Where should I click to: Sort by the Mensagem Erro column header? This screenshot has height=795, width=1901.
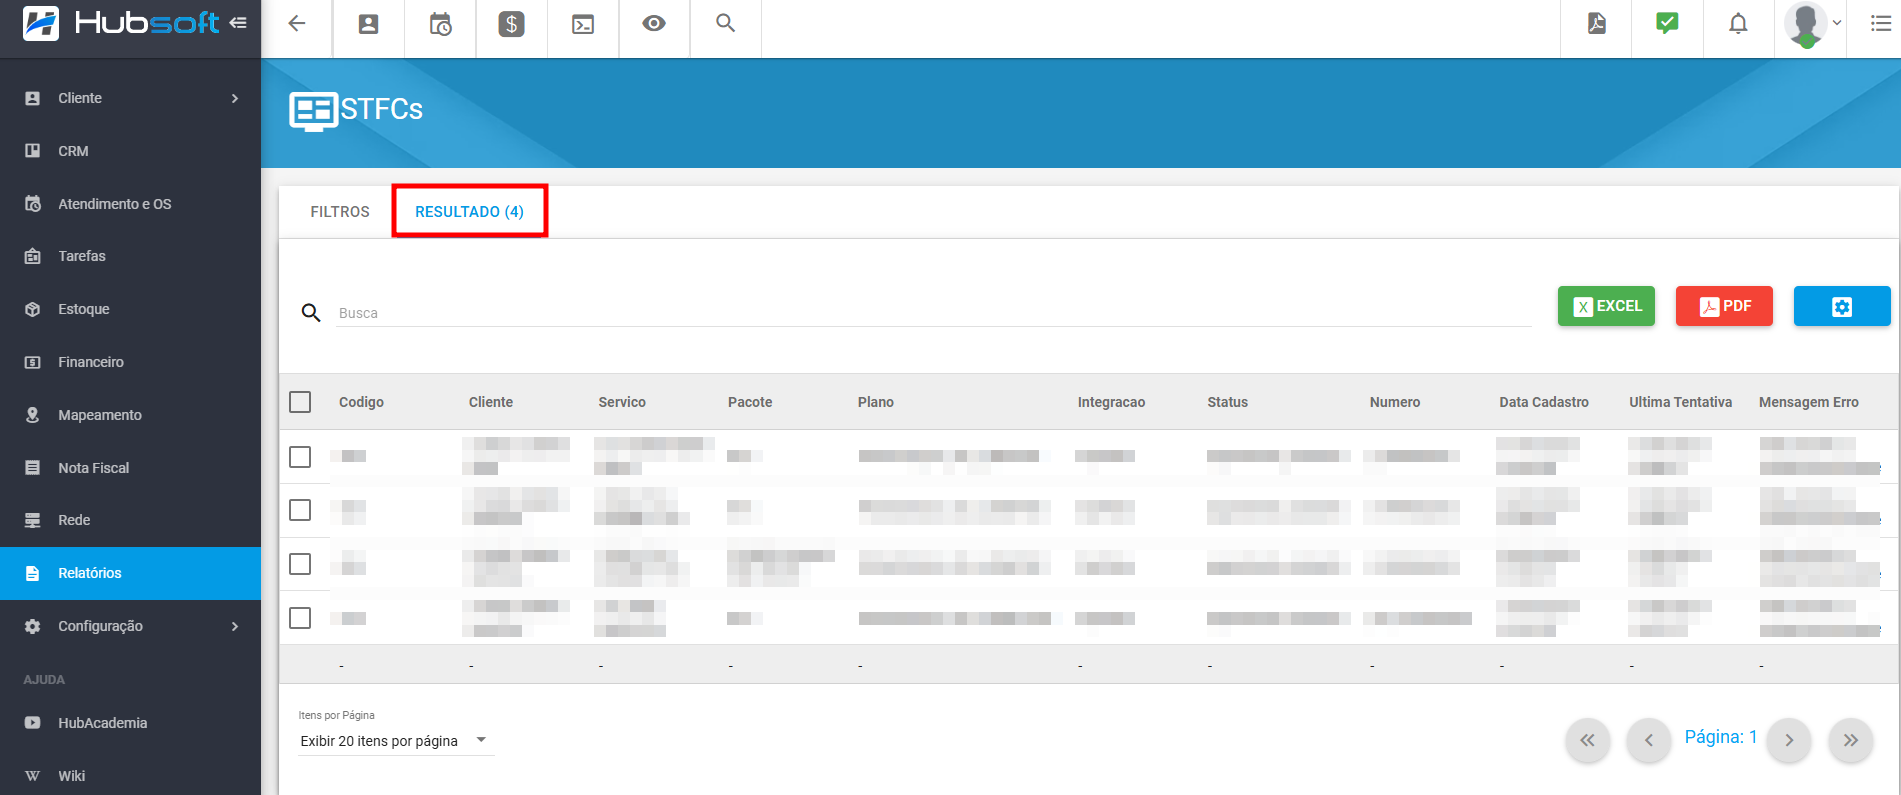(1809, 402)
